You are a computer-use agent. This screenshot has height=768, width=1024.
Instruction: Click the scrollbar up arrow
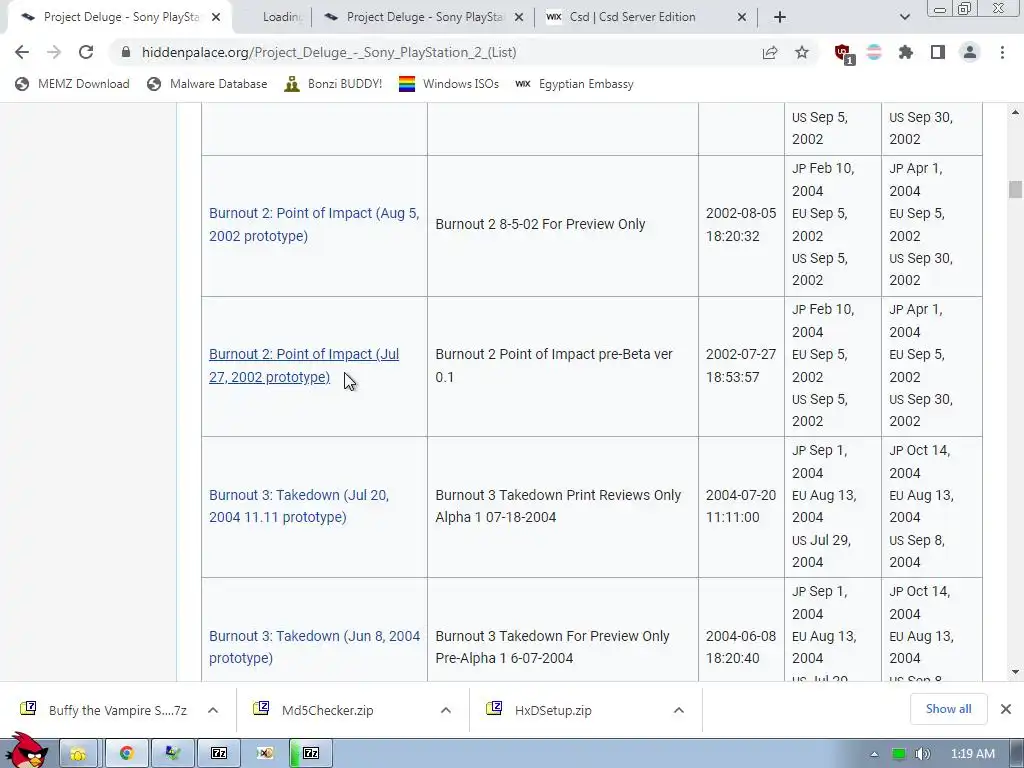click(x=1015, y=112)
